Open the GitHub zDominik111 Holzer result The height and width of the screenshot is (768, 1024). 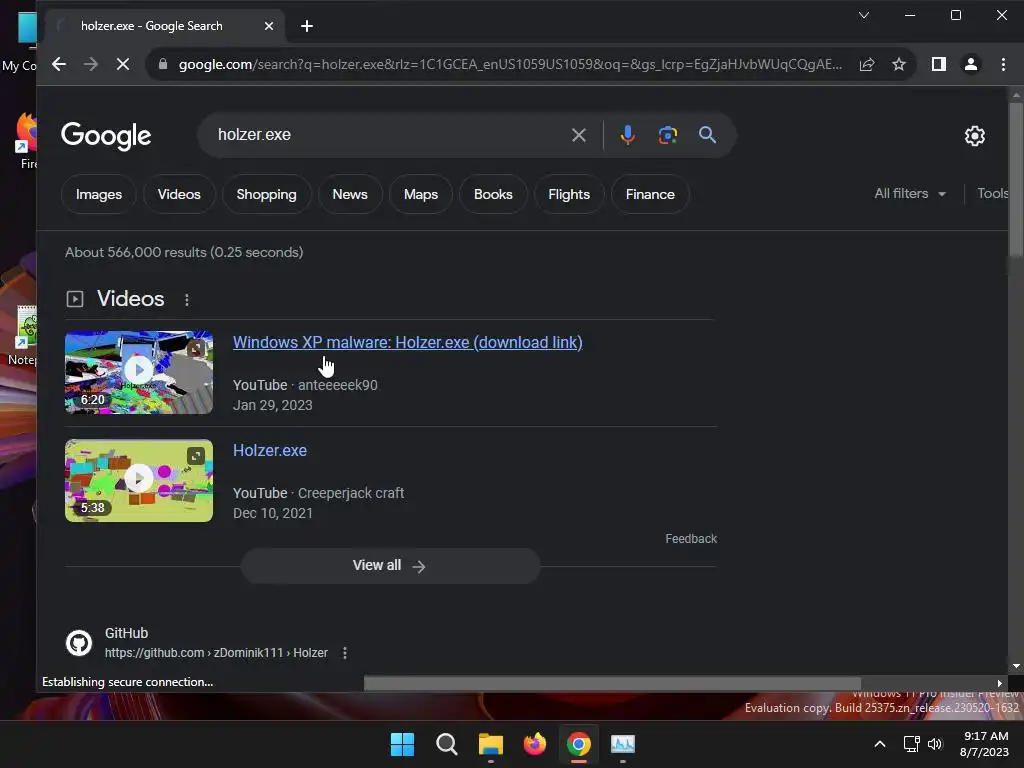point(216,652)
